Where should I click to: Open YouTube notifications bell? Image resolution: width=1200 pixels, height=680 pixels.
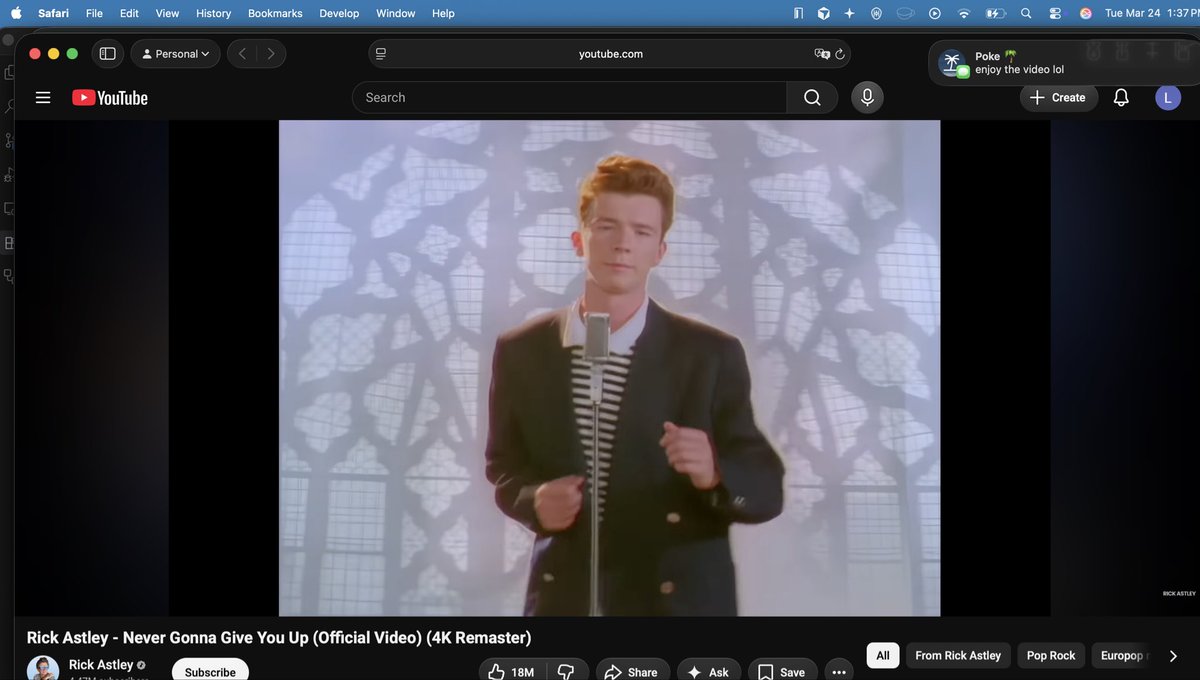point(1121,98)
